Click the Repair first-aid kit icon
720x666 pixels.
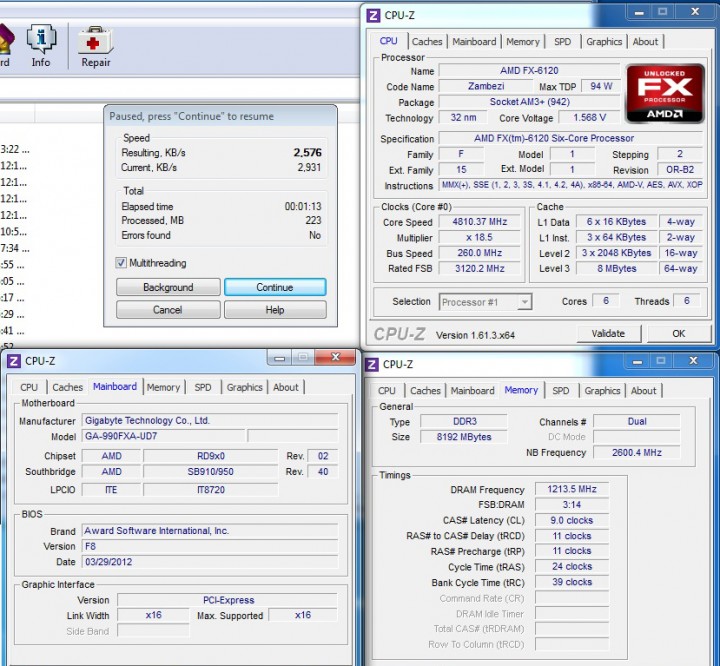[x=96, y=46]
